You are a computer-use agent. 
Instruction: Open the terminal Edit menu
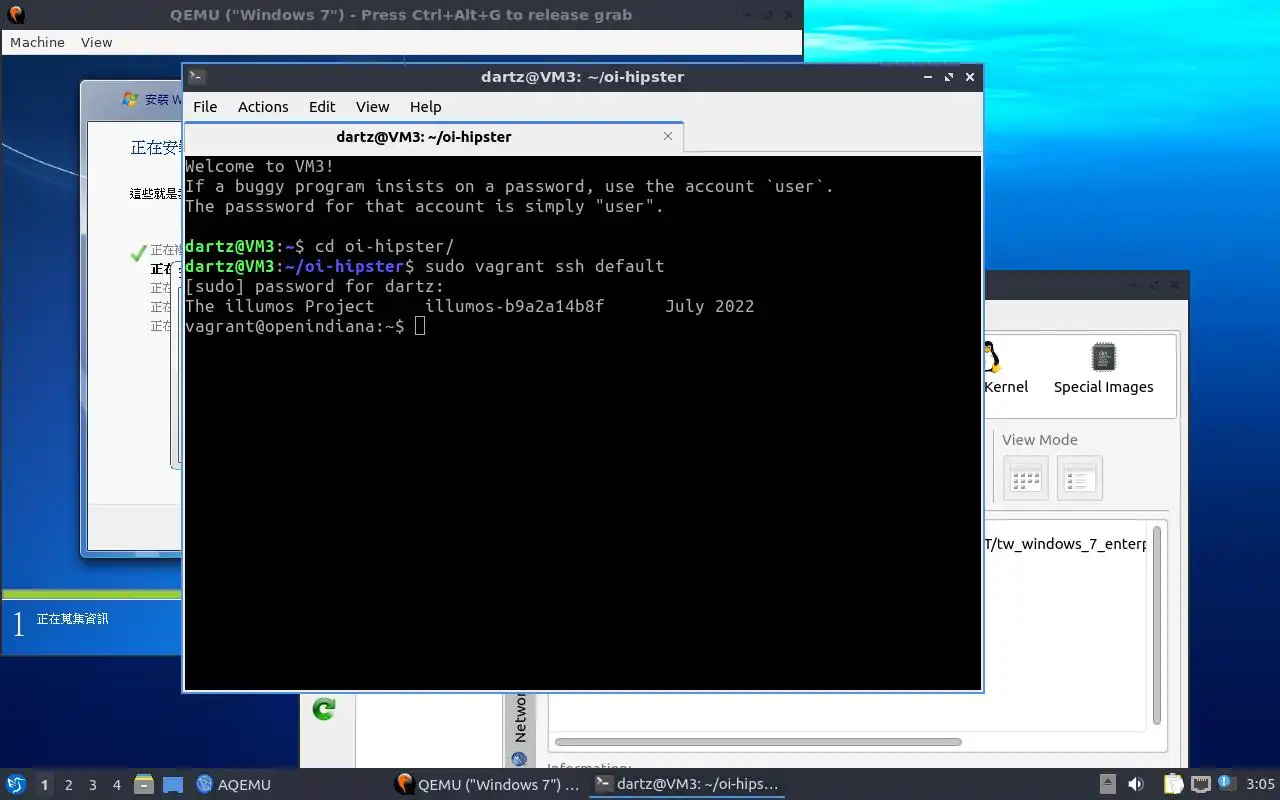pos(322,107)
